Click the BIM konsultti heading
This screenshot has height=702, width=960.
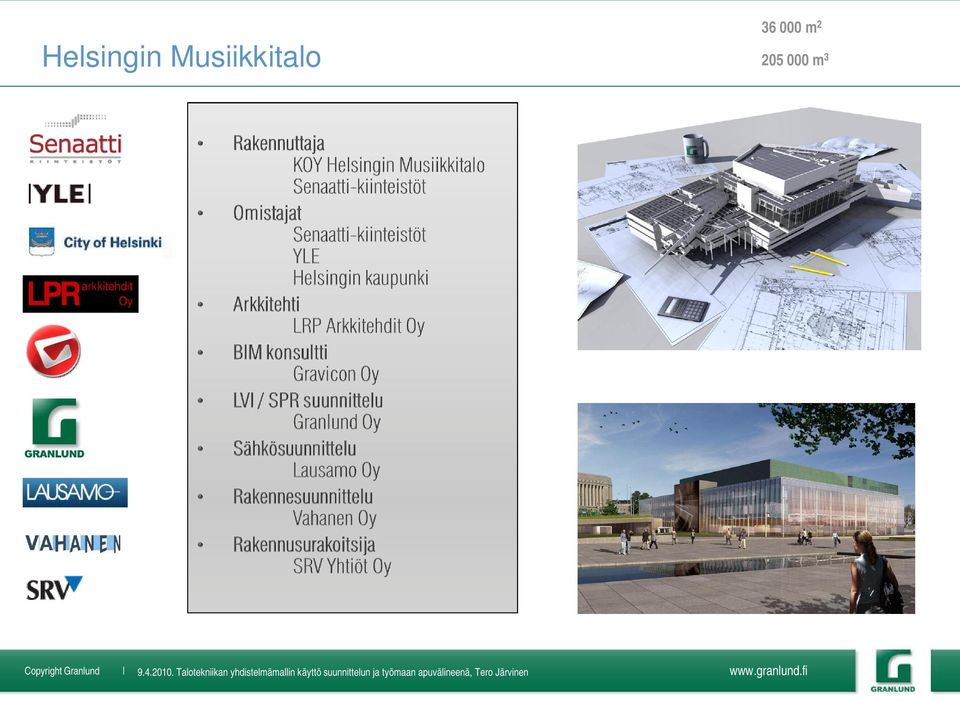point(280,353)
